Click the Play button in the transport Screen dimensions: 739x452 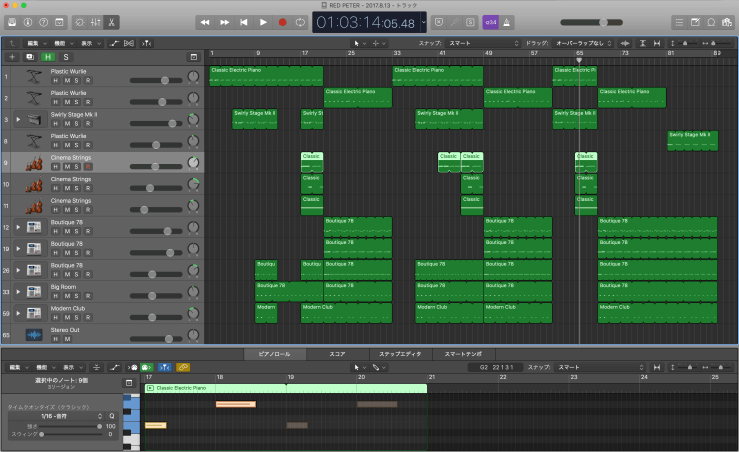point(263,22)
